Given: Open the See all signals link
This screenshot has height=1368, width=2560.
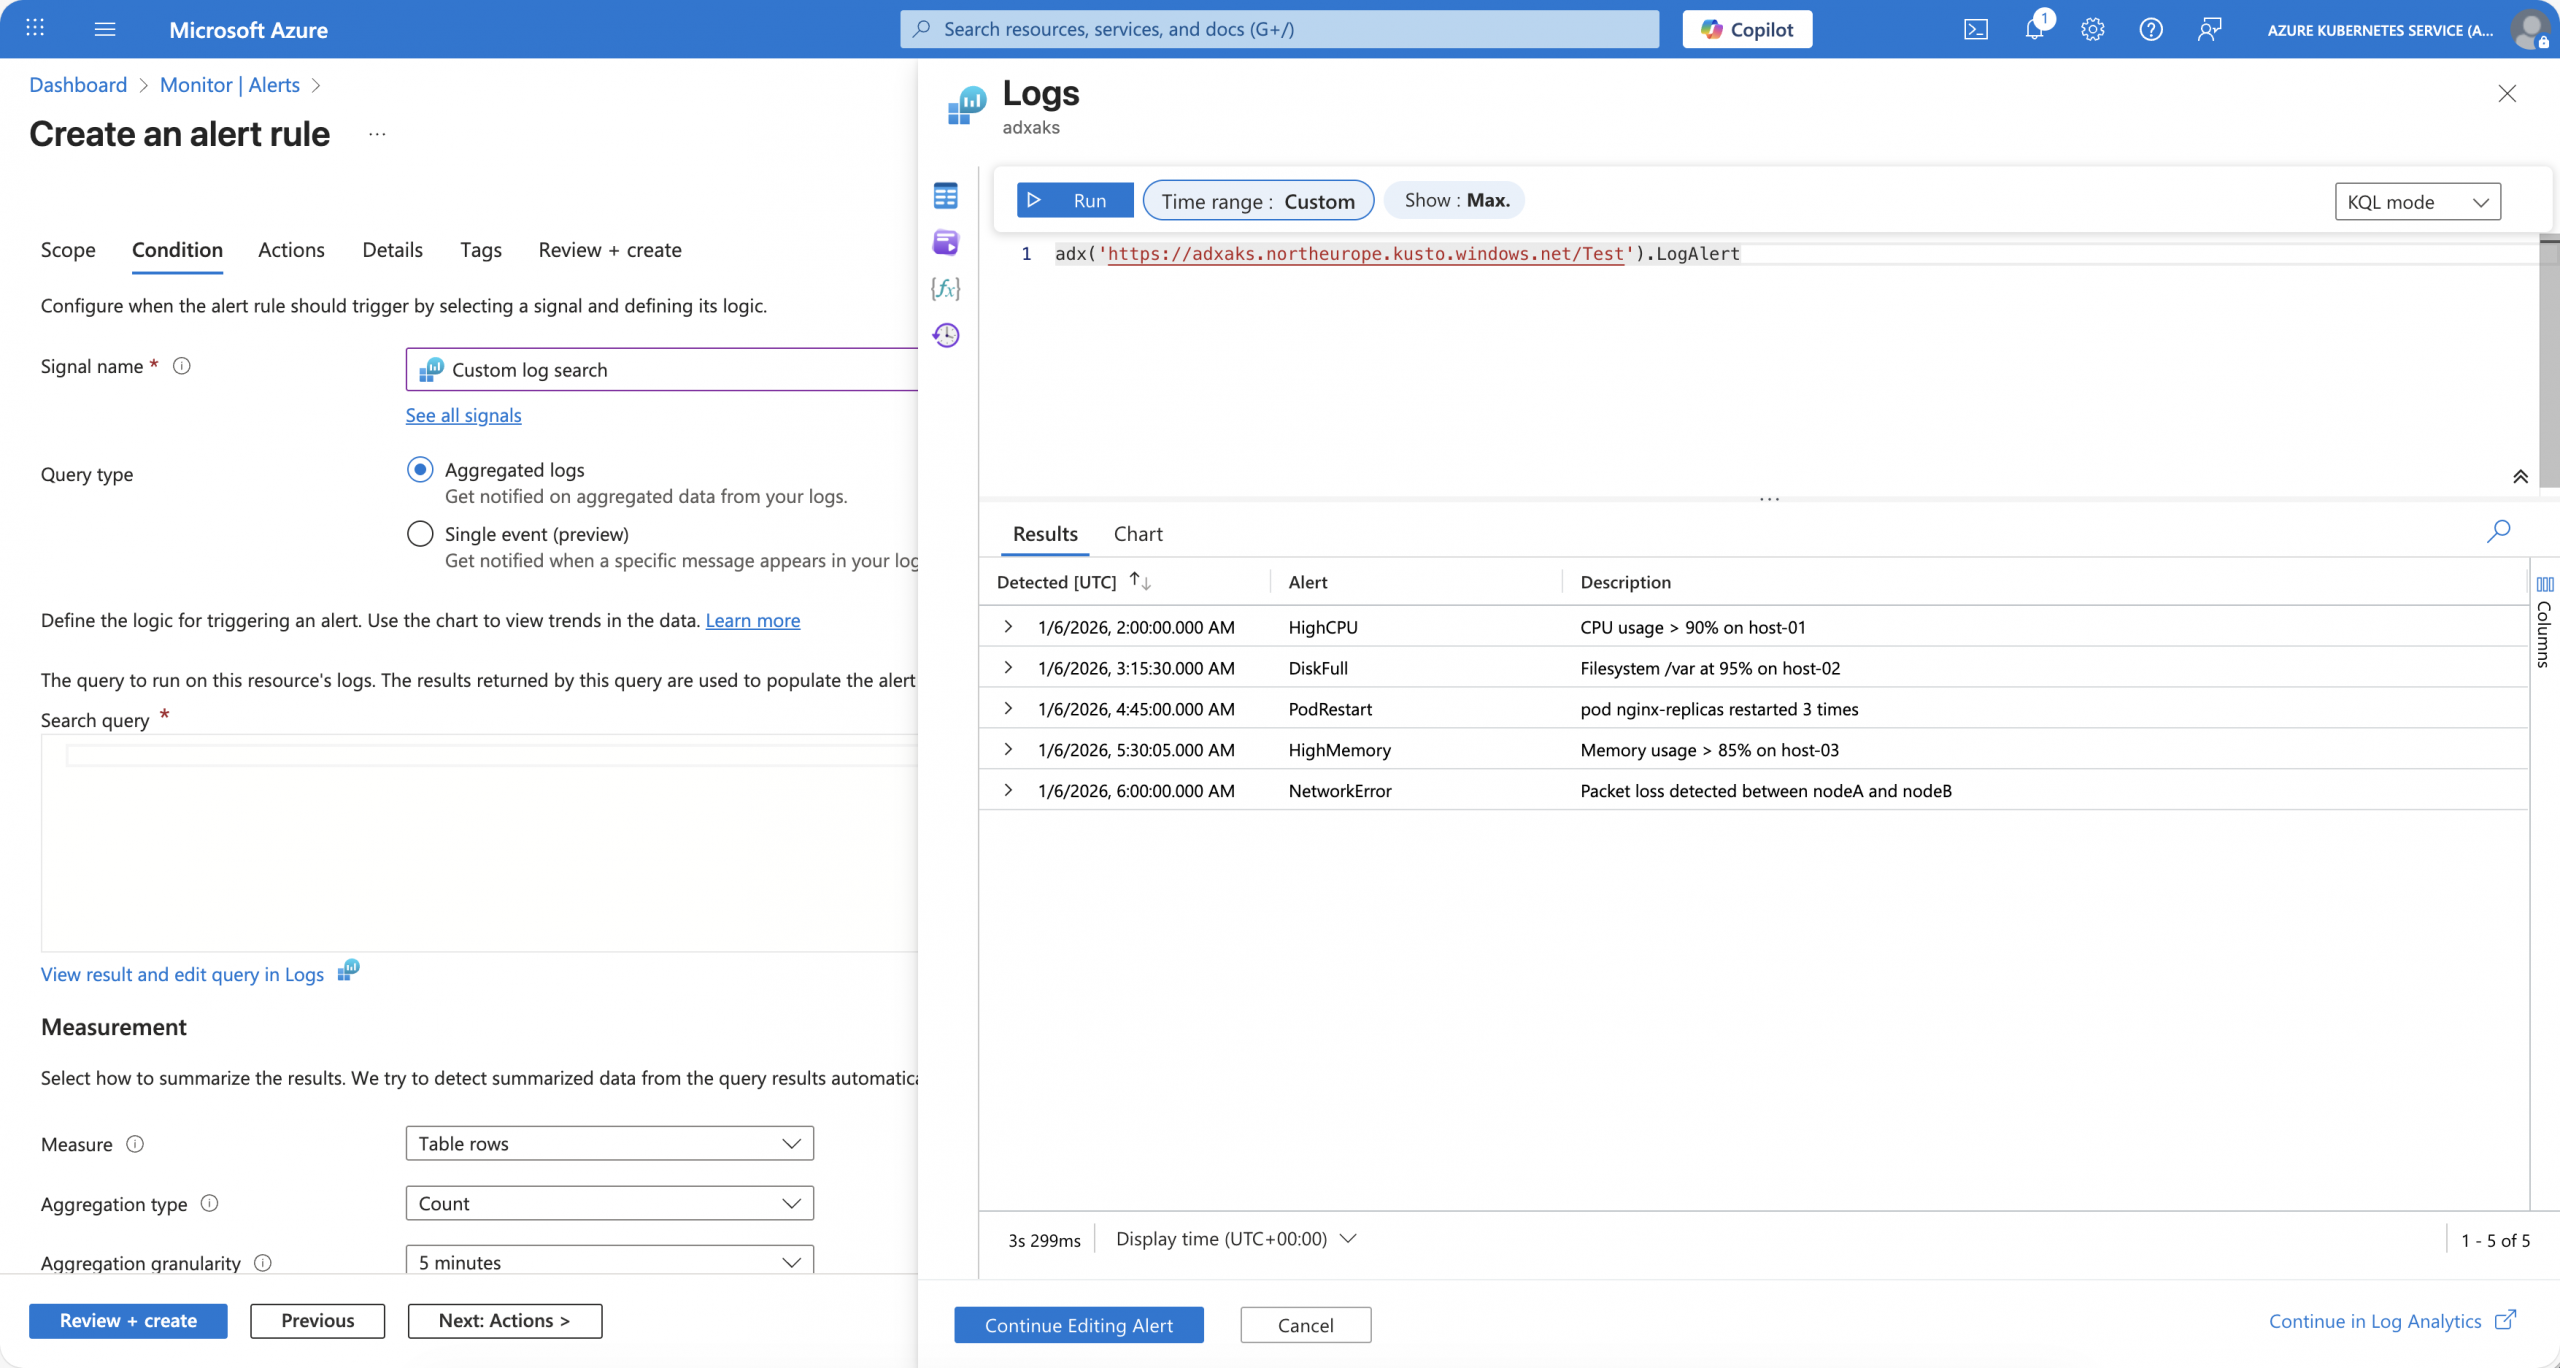Looking at the screenshot, I should coord(463,415).
